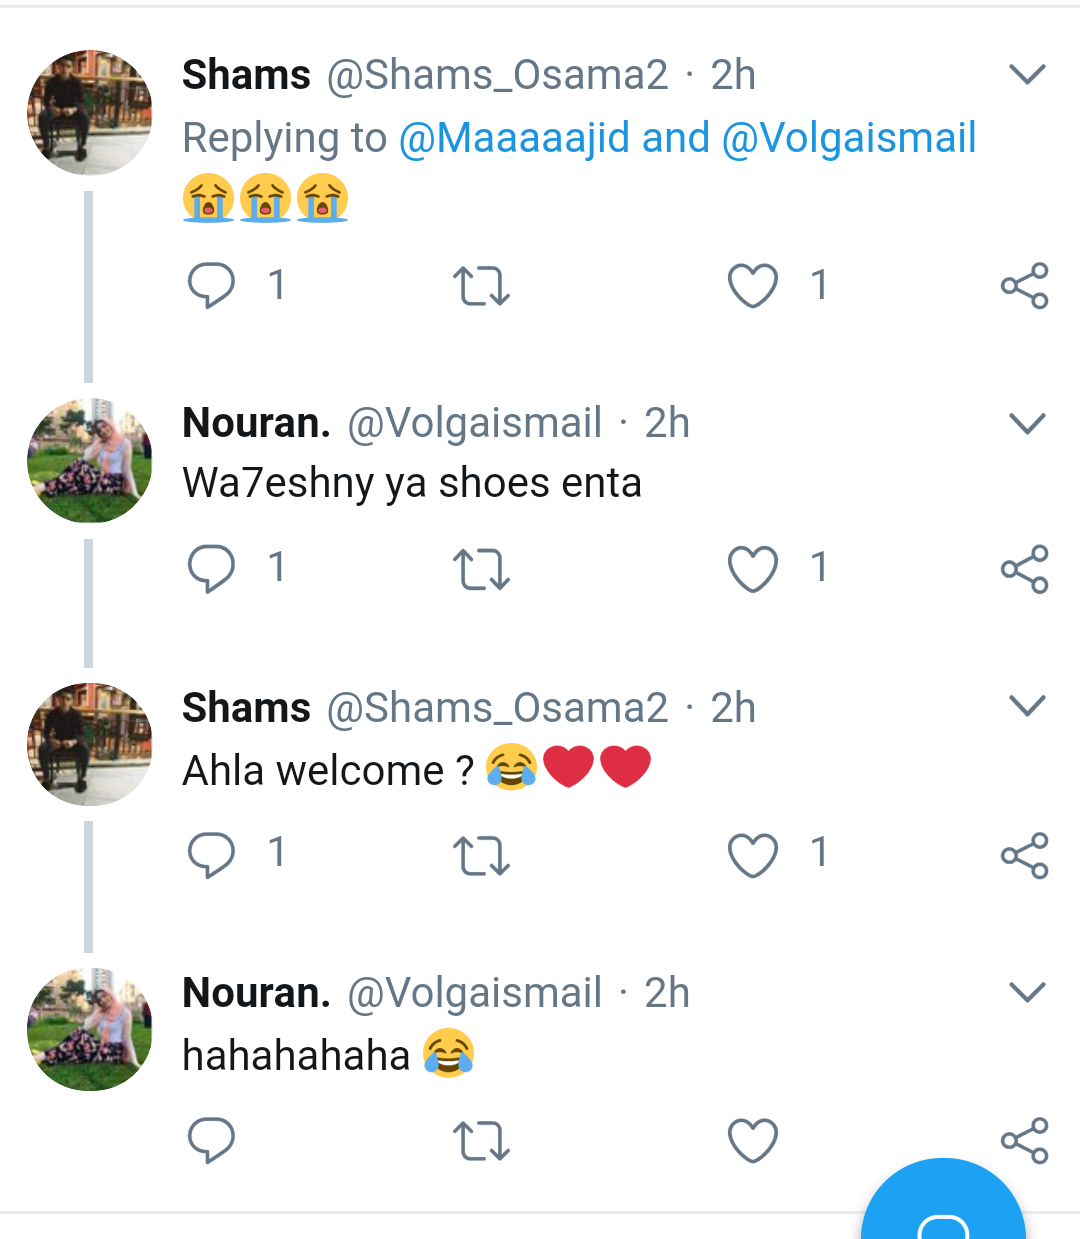
Task: Reply to Nouran's 'hahahahaha' tweet
Action: pos(211,1140)
